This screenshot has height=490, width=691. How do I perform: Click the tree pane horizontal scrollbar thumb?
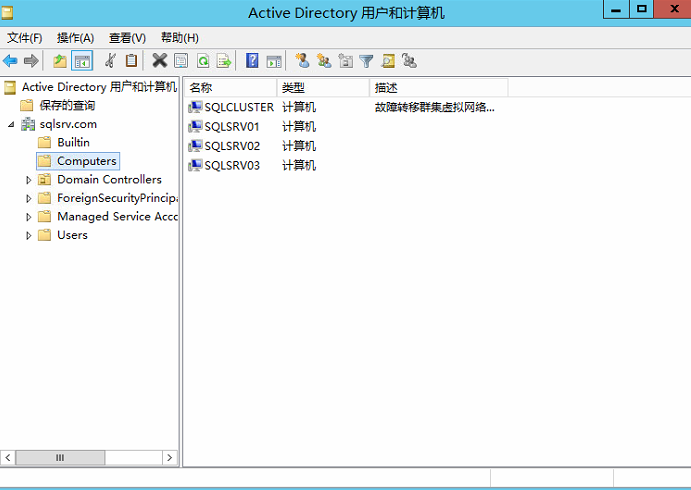60,458
